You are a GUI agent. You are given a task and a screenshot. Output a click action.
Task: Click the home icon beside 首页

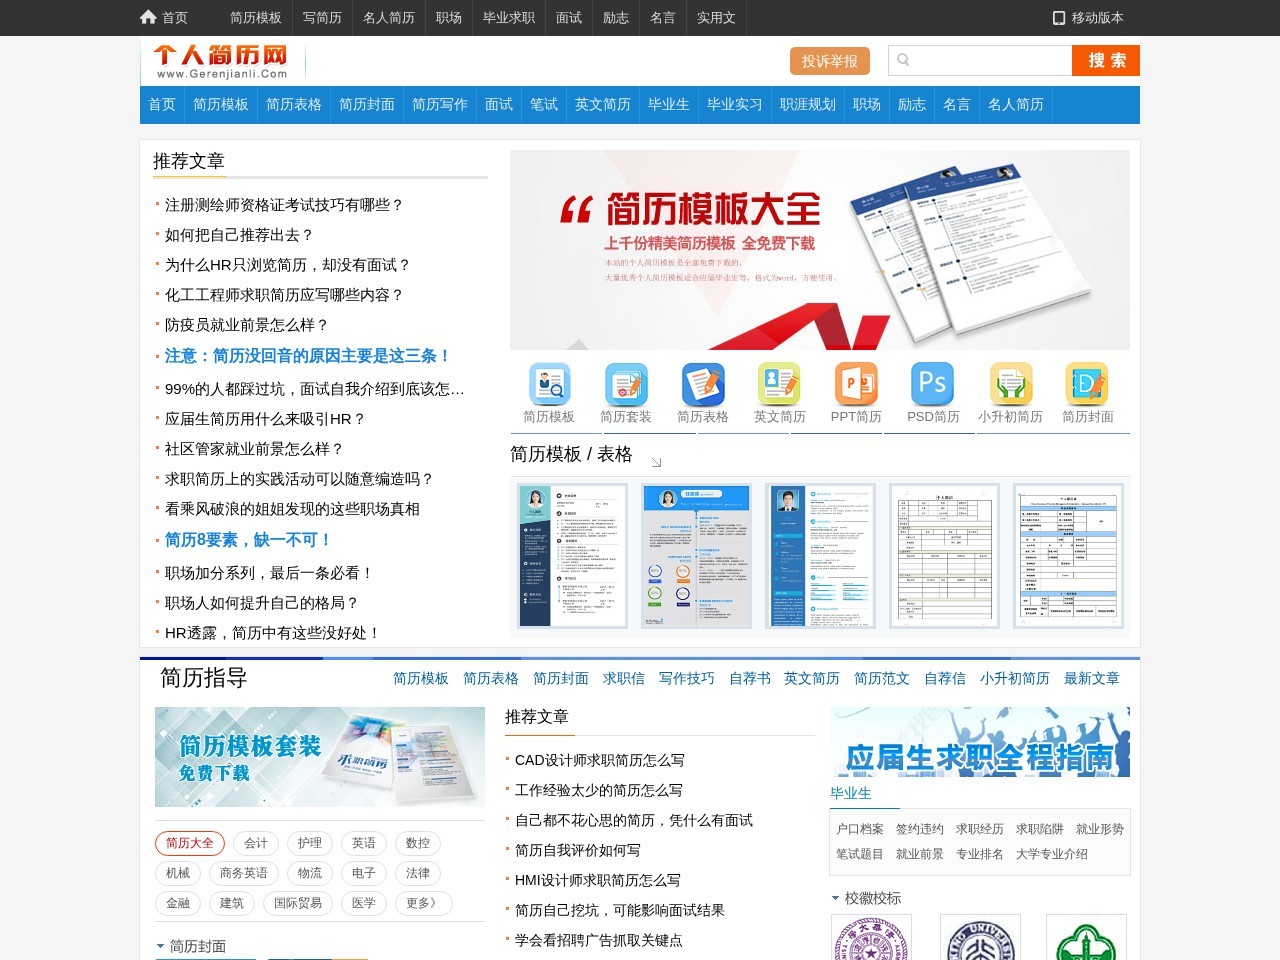(146, 17)
